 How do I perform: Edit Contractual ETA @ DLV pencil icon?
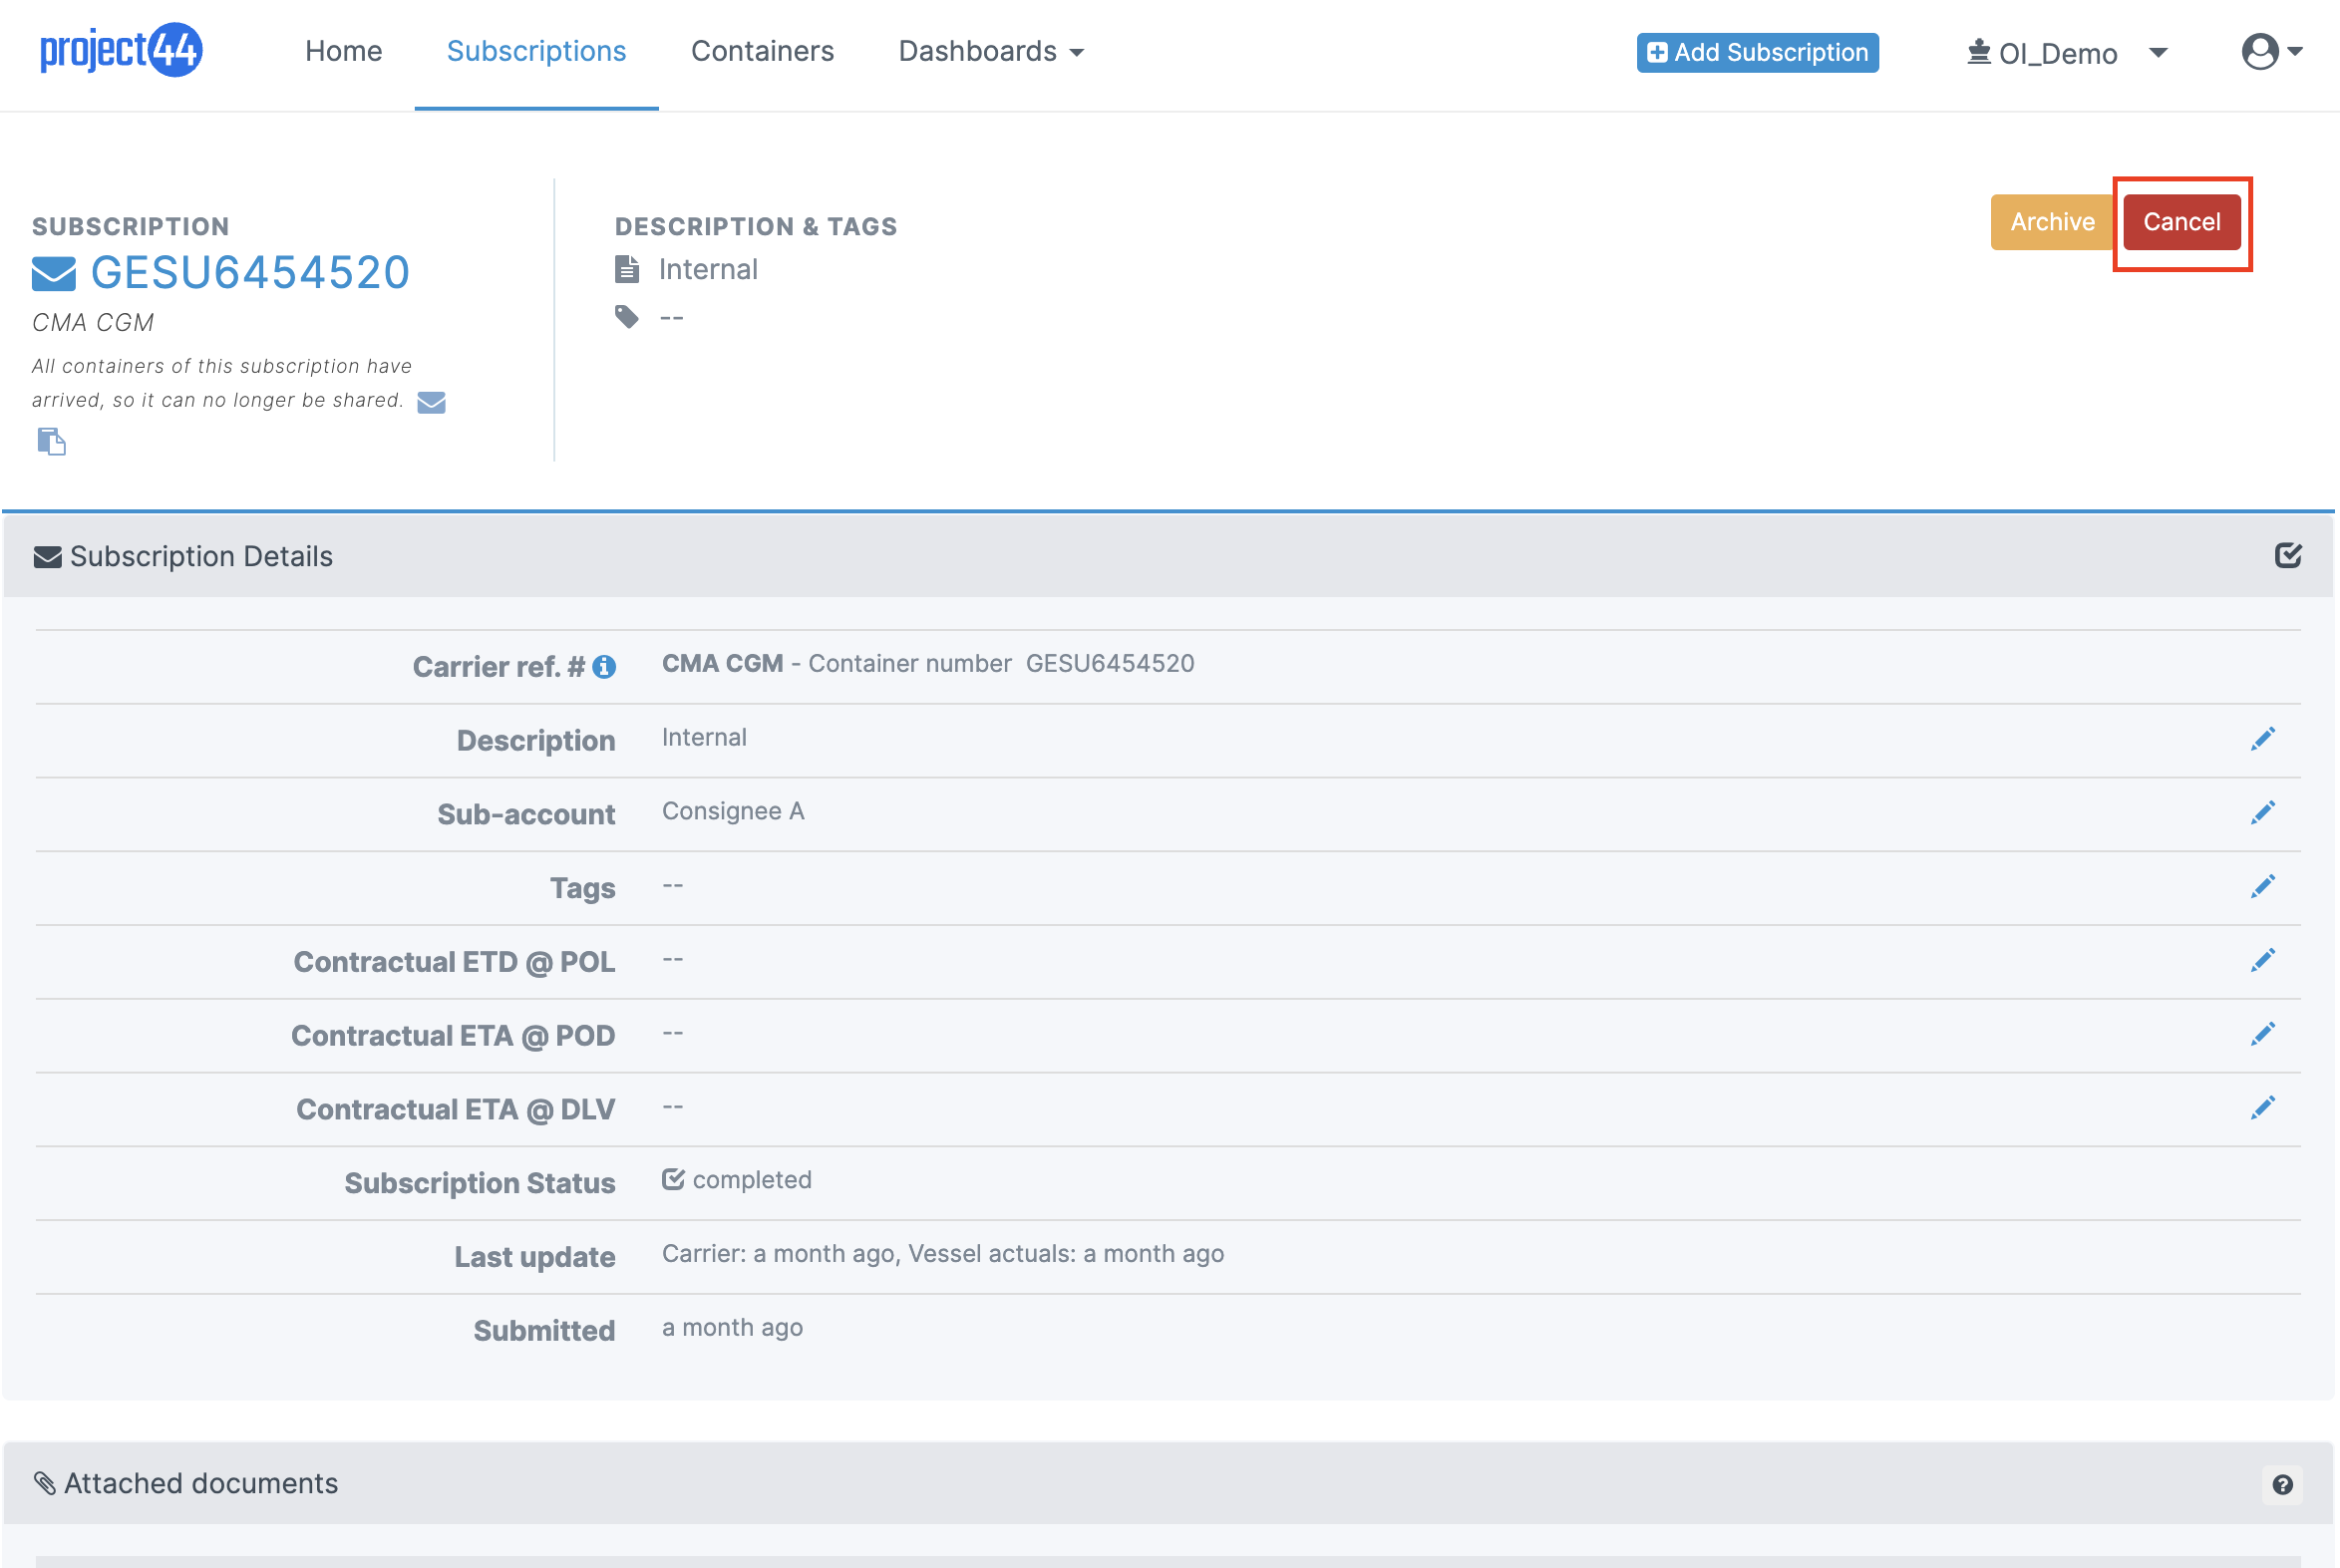point(2263,1108)
